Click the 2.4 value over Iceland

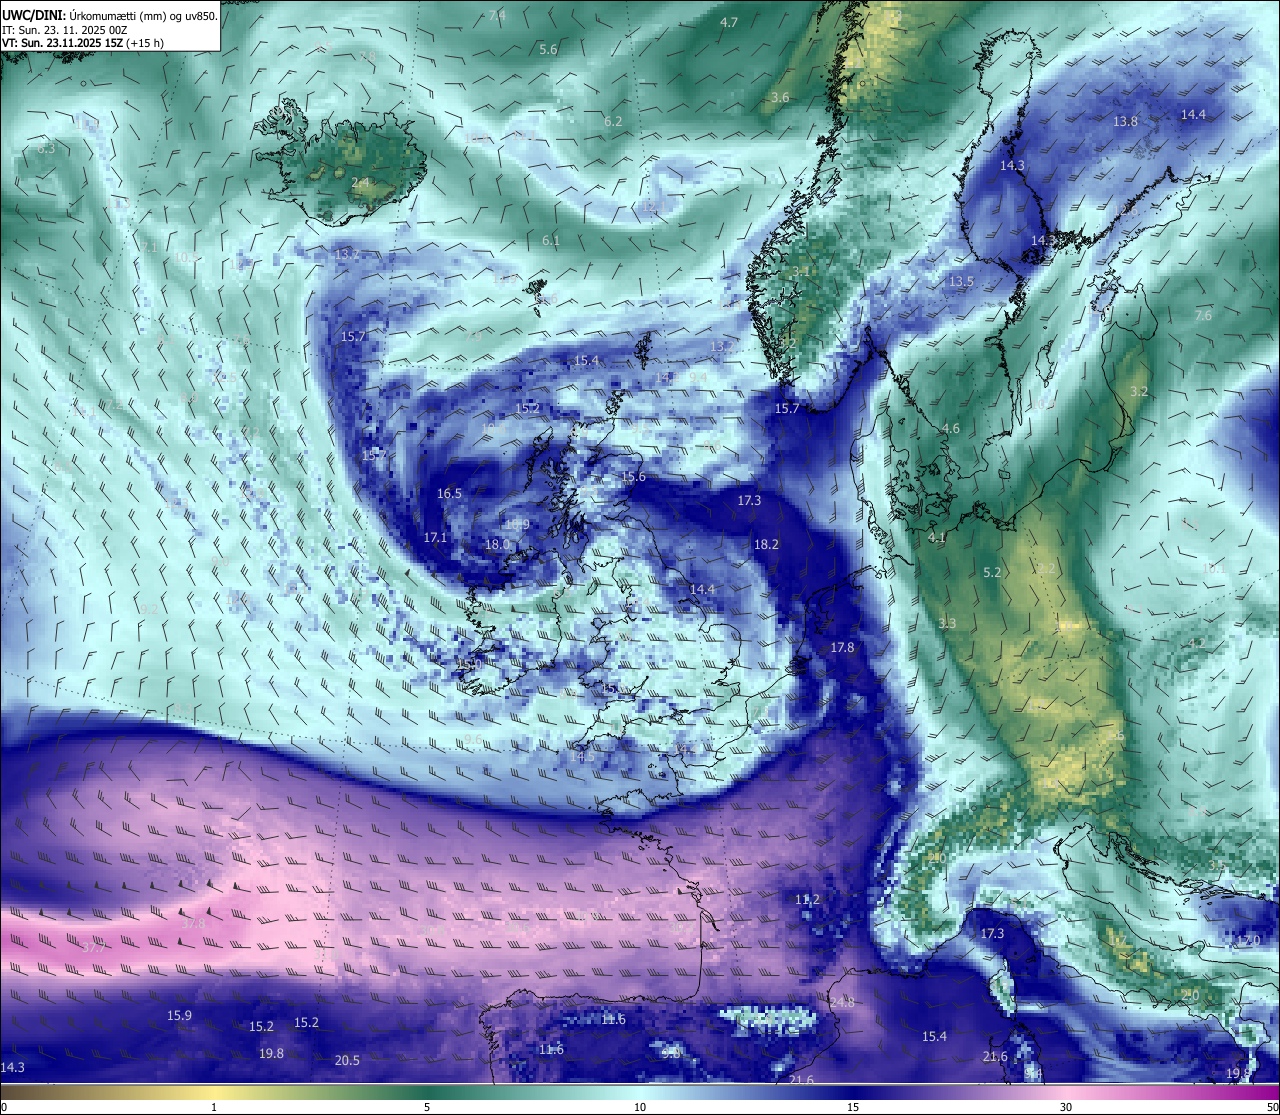360,182
